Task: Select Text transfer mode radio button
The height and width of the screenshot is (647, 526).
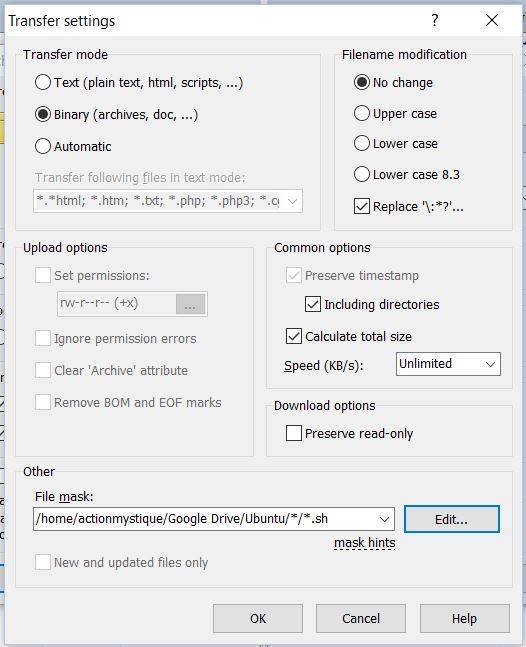Action: click(43, 82)
